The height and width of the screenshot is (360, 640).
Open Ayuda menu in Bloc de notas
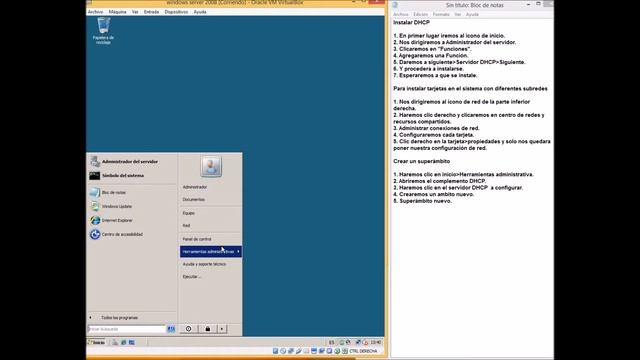click(472, 14)
